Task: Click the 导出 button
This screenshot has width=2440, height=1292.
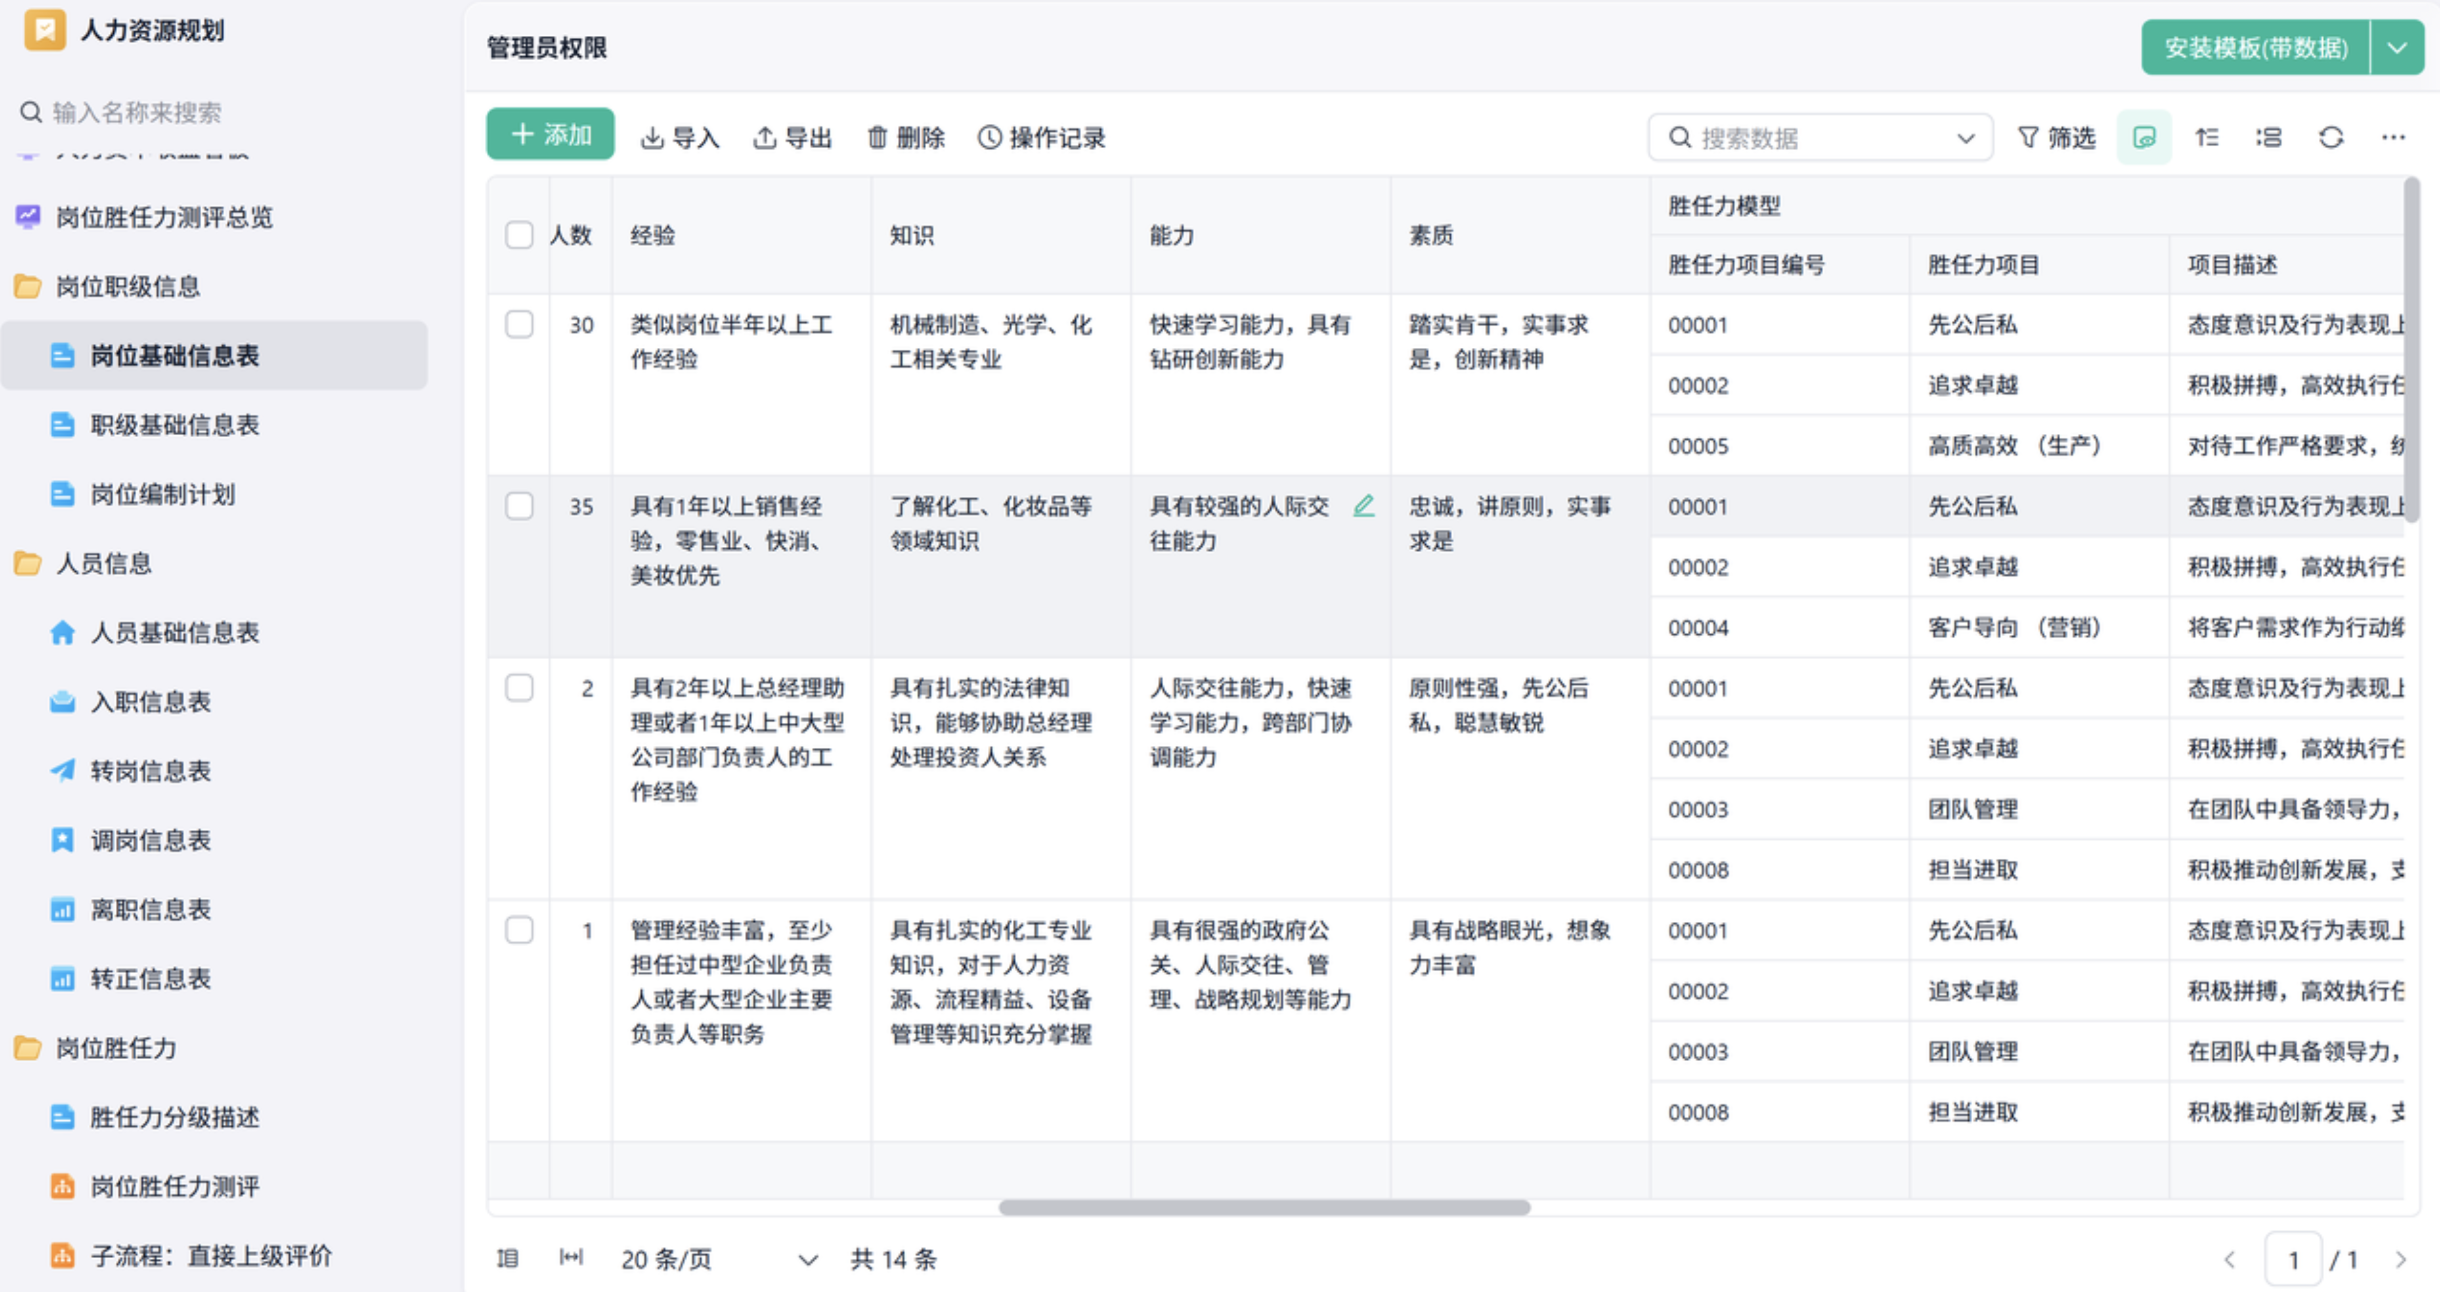Action: pos(792,137)
